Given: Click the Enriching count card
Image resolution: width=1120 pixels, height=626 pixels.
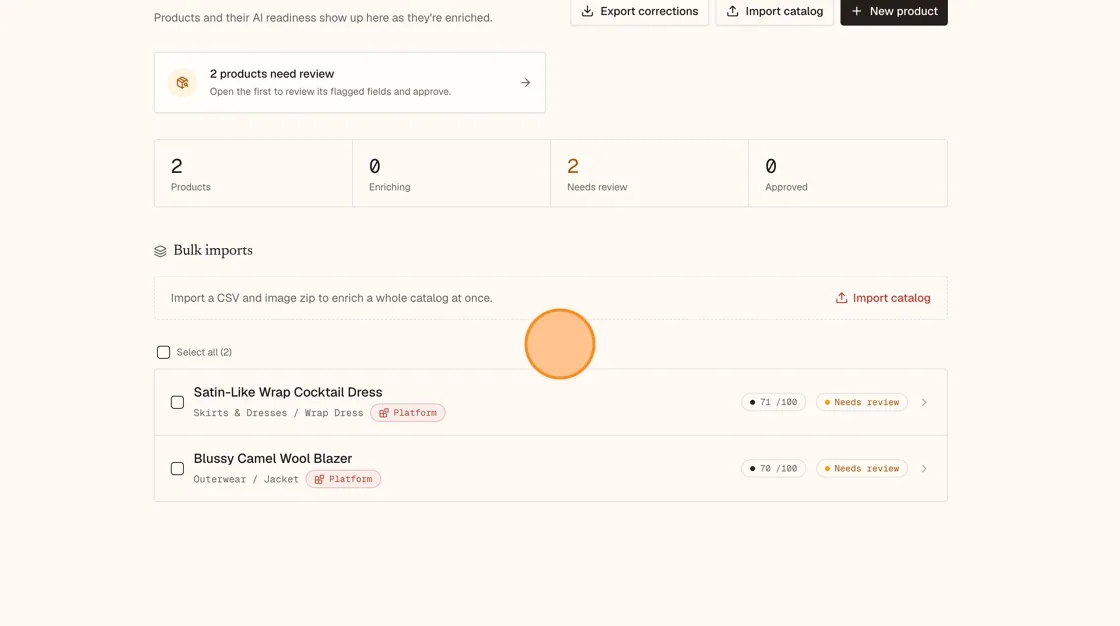Looking at the screenshot, I should coord(451,174).
